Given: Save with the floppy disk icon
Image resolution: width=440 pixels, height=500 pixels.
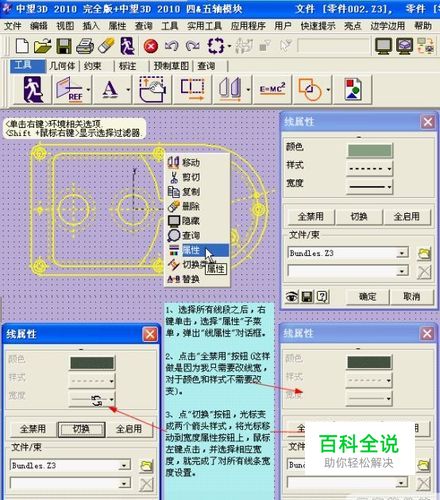Looking at the screenshot, I should pos(64,46).
